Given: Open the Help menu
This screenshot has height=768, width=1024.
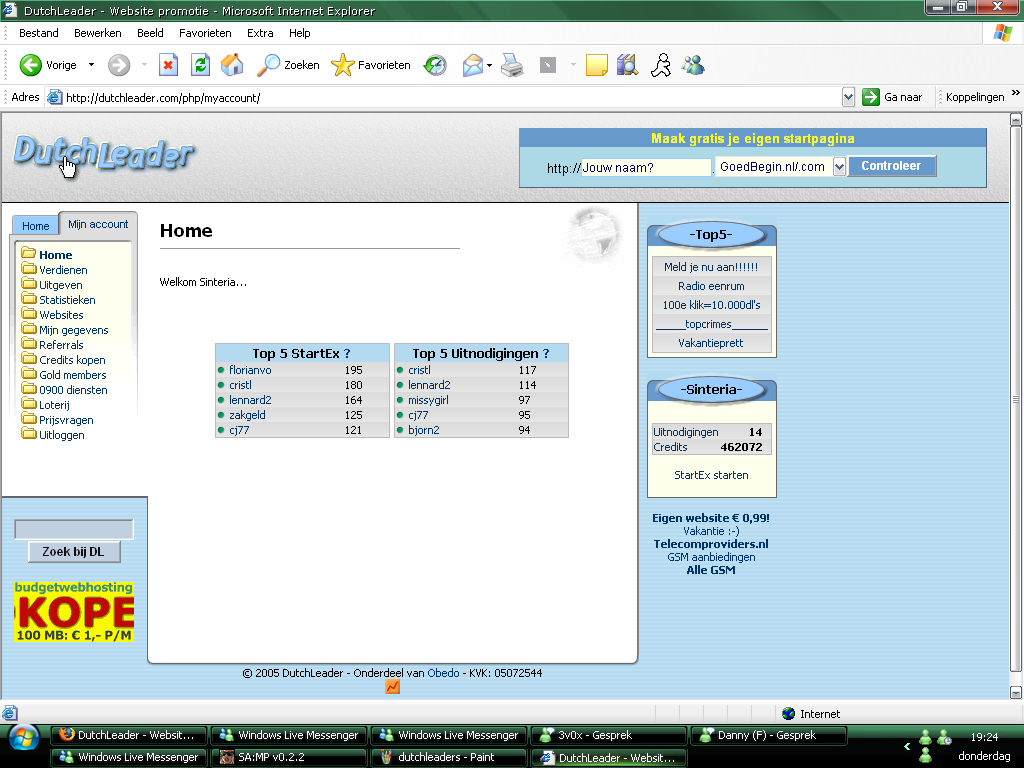Looking at the screenshot, I should [x=300, y=33].
